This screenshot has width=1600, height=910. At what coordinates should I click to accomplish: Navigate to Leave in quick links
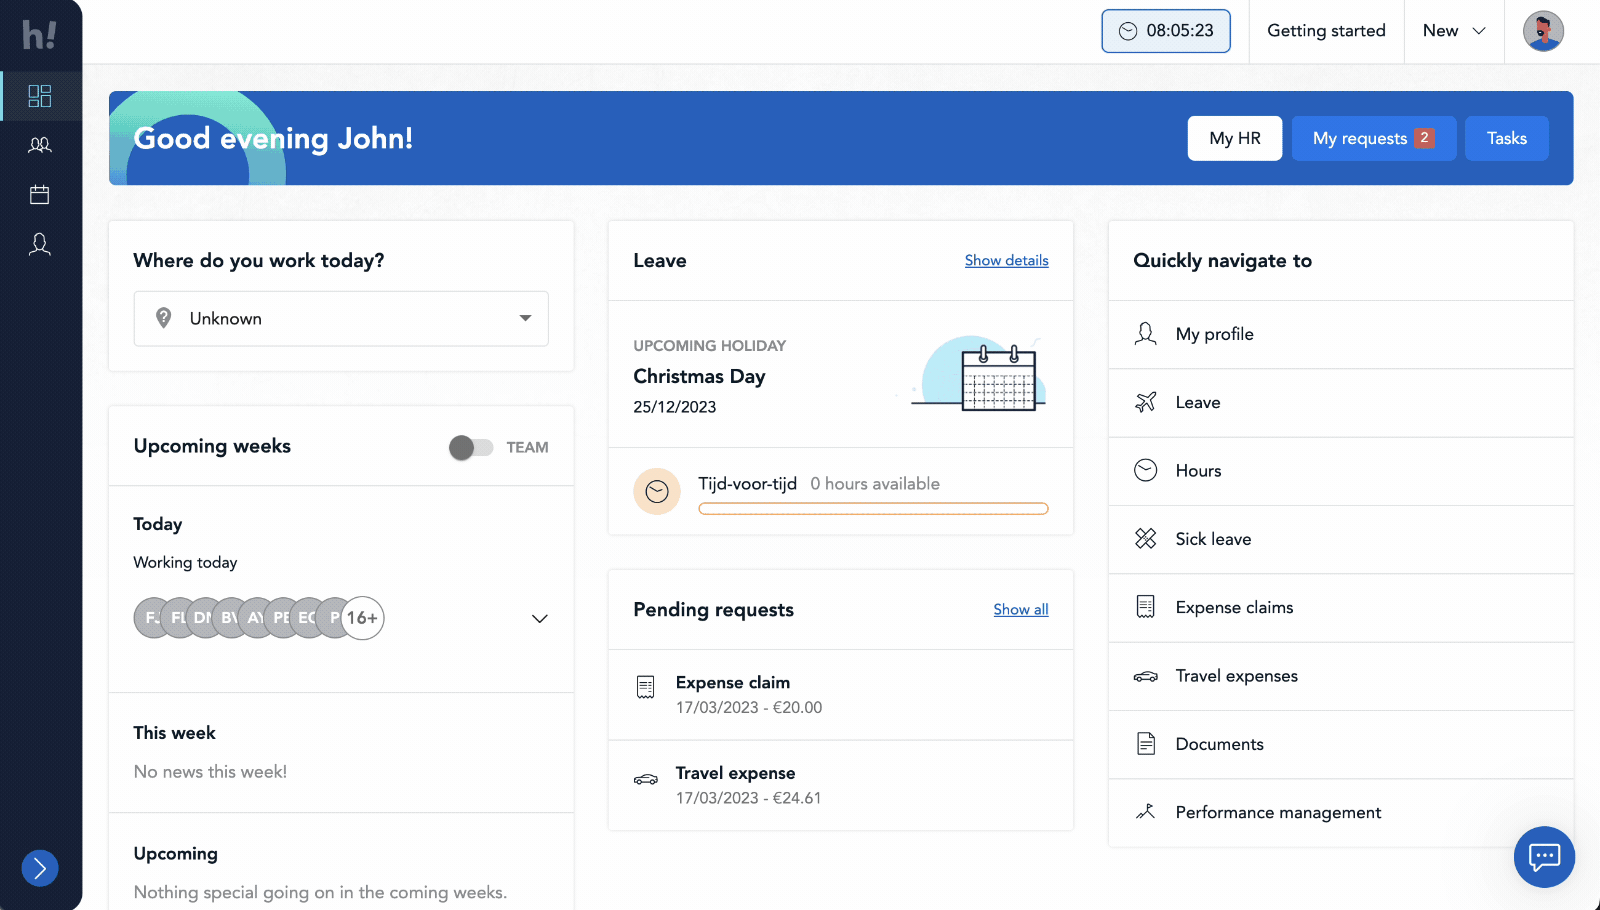pyautogui.click(x=1341, y=403)
